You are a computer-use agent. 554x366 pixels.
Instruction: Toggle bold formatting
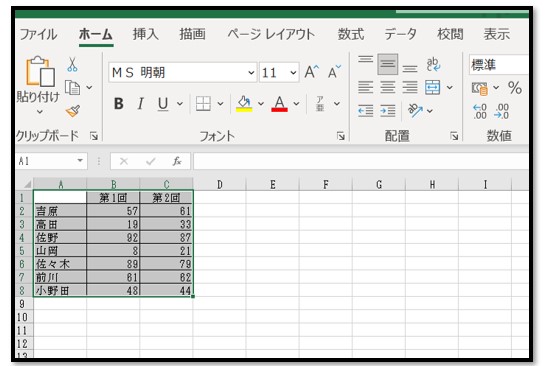pos(119,104)
